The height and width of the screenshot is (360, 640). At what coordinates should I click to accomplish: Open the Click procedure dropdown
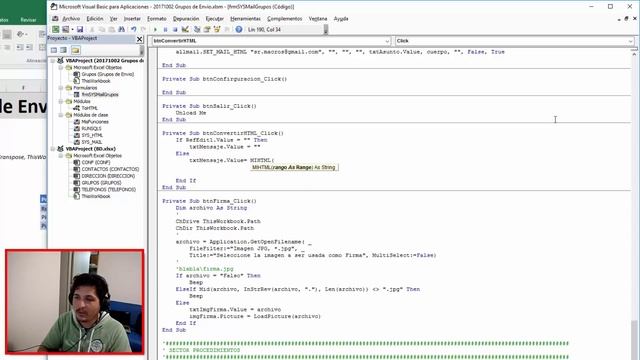630,41
